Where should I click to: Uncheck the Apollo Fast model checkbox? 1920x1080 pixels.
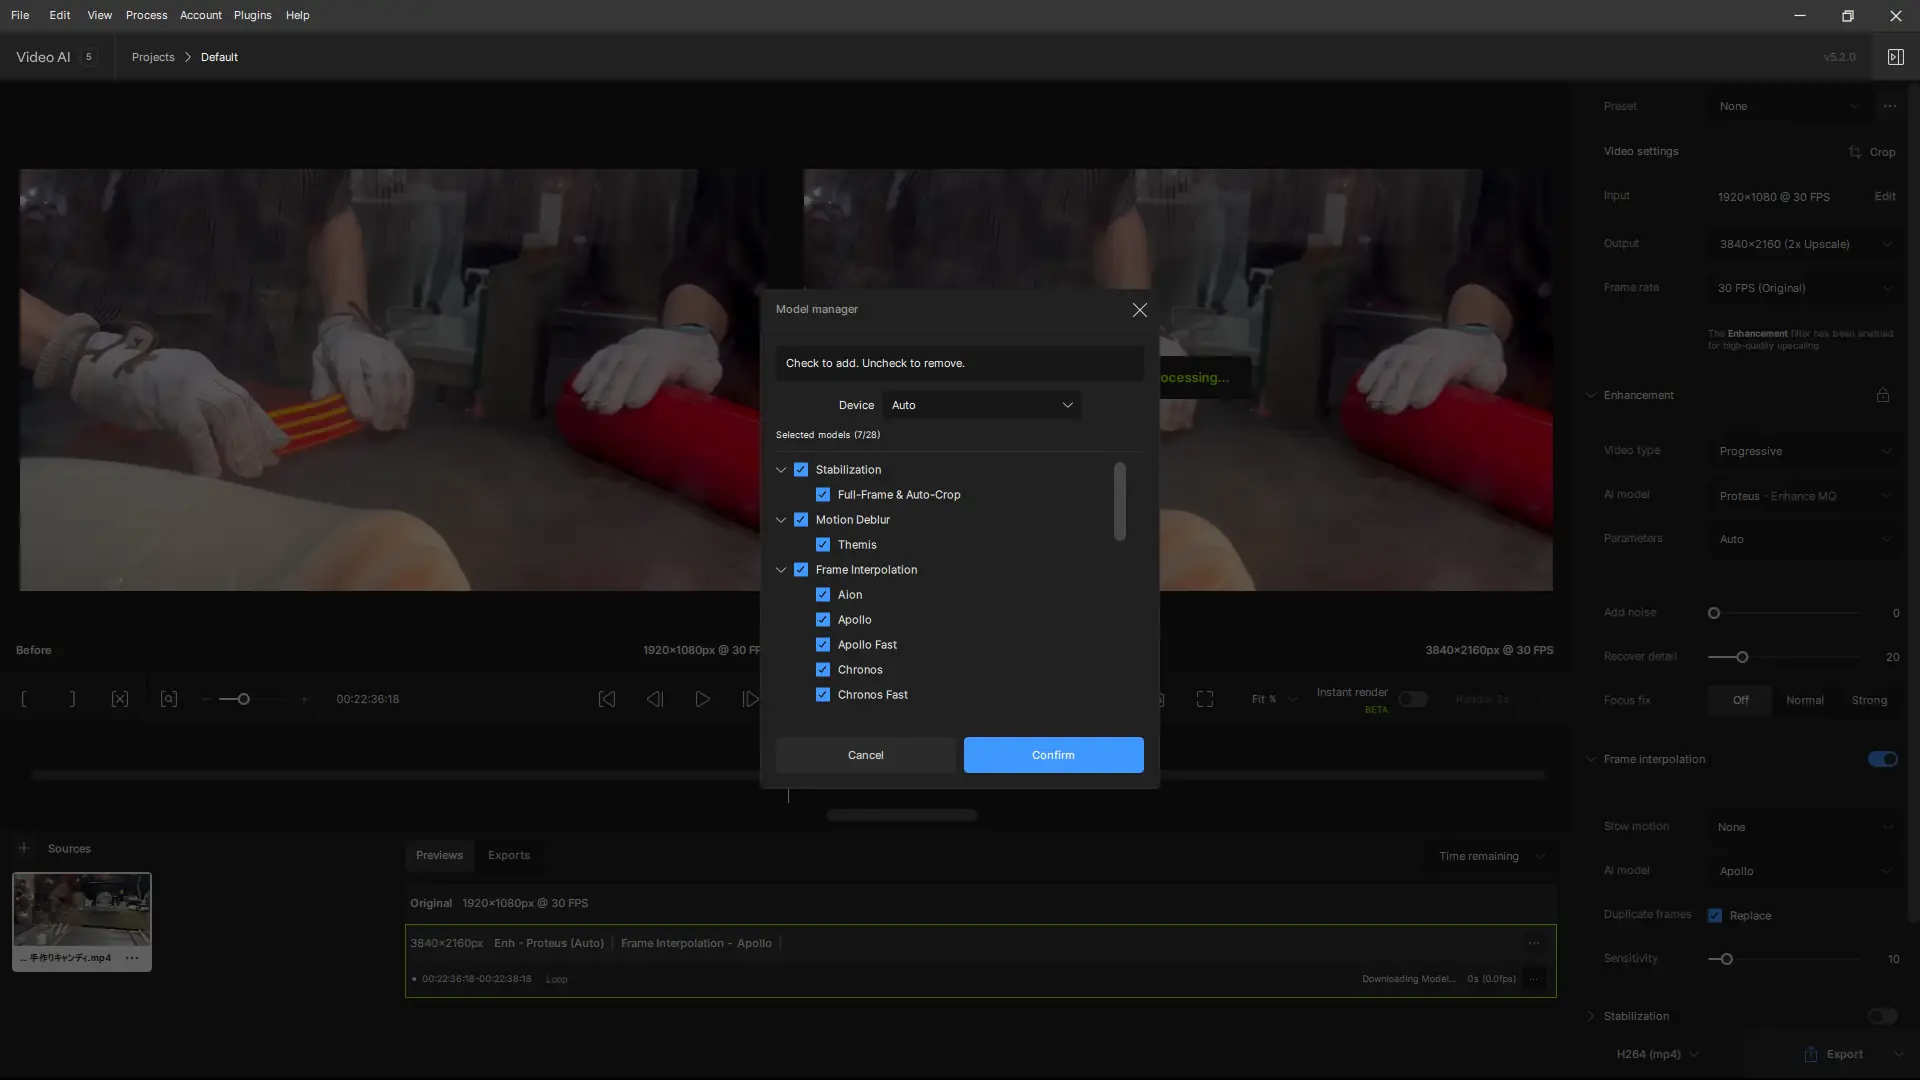(x=823, y=645)
